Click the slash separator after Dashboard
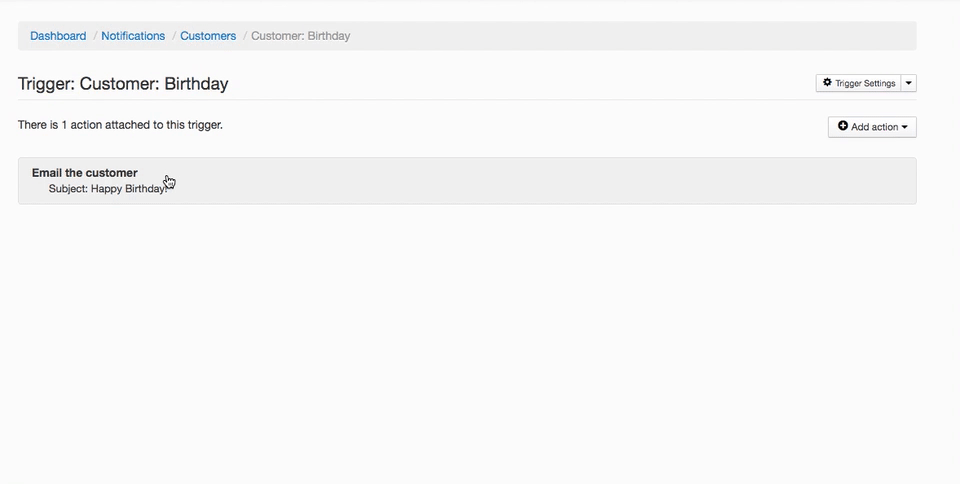Screen dimensions: 960x484 (x=95, y=36)
